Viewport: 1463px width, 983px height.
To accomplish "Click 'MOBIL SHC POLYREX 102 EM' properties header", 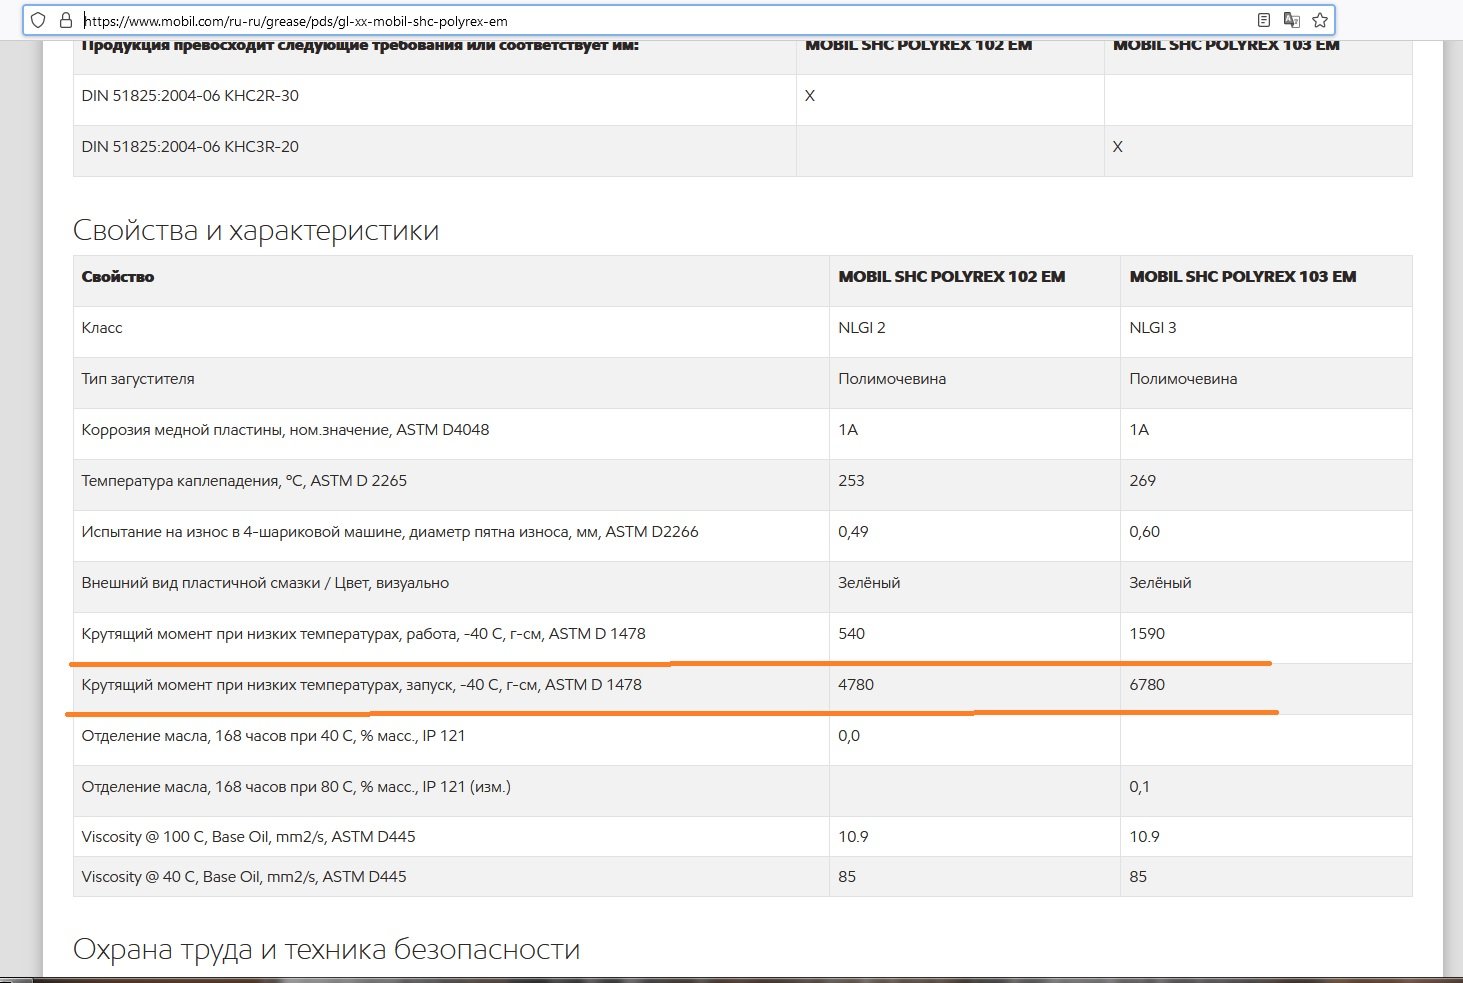I will [952, 277].
